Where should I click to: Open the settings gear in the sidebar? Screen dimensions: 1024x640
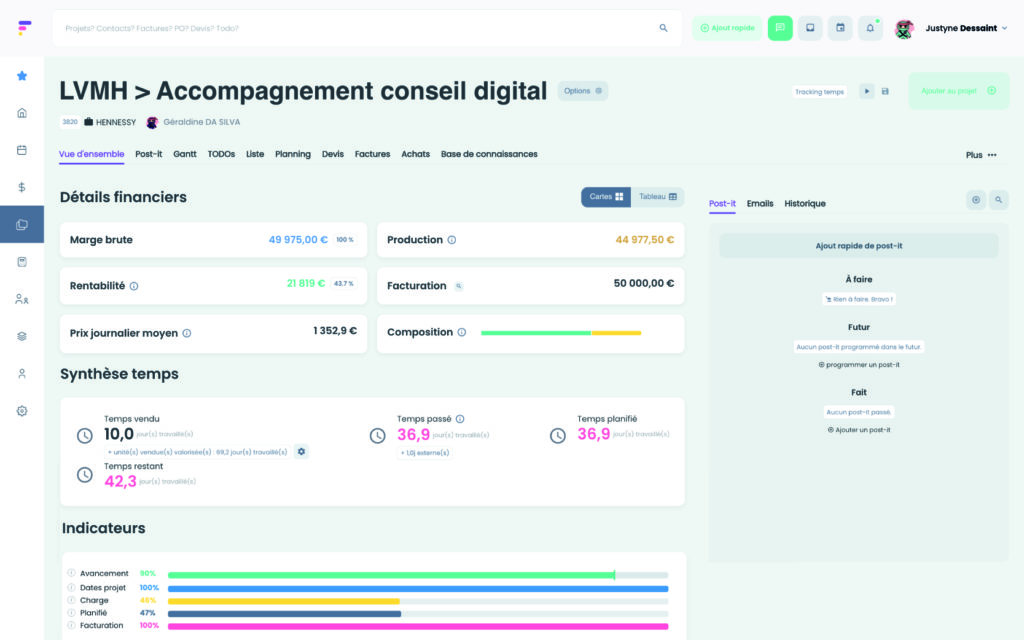pos(22,411)
